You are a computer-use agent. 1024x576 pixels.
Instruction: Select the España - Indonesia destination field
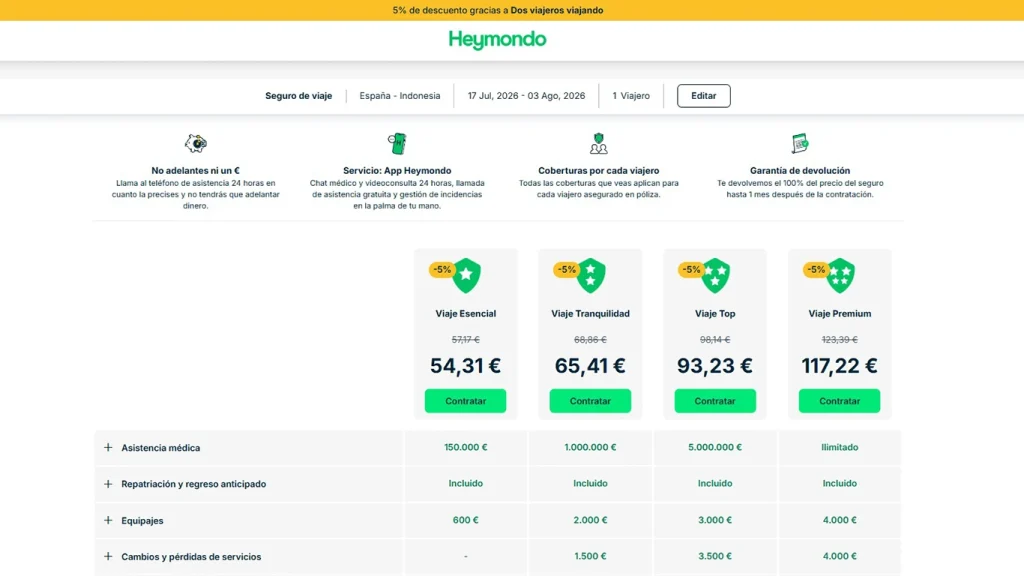[400, 95]
